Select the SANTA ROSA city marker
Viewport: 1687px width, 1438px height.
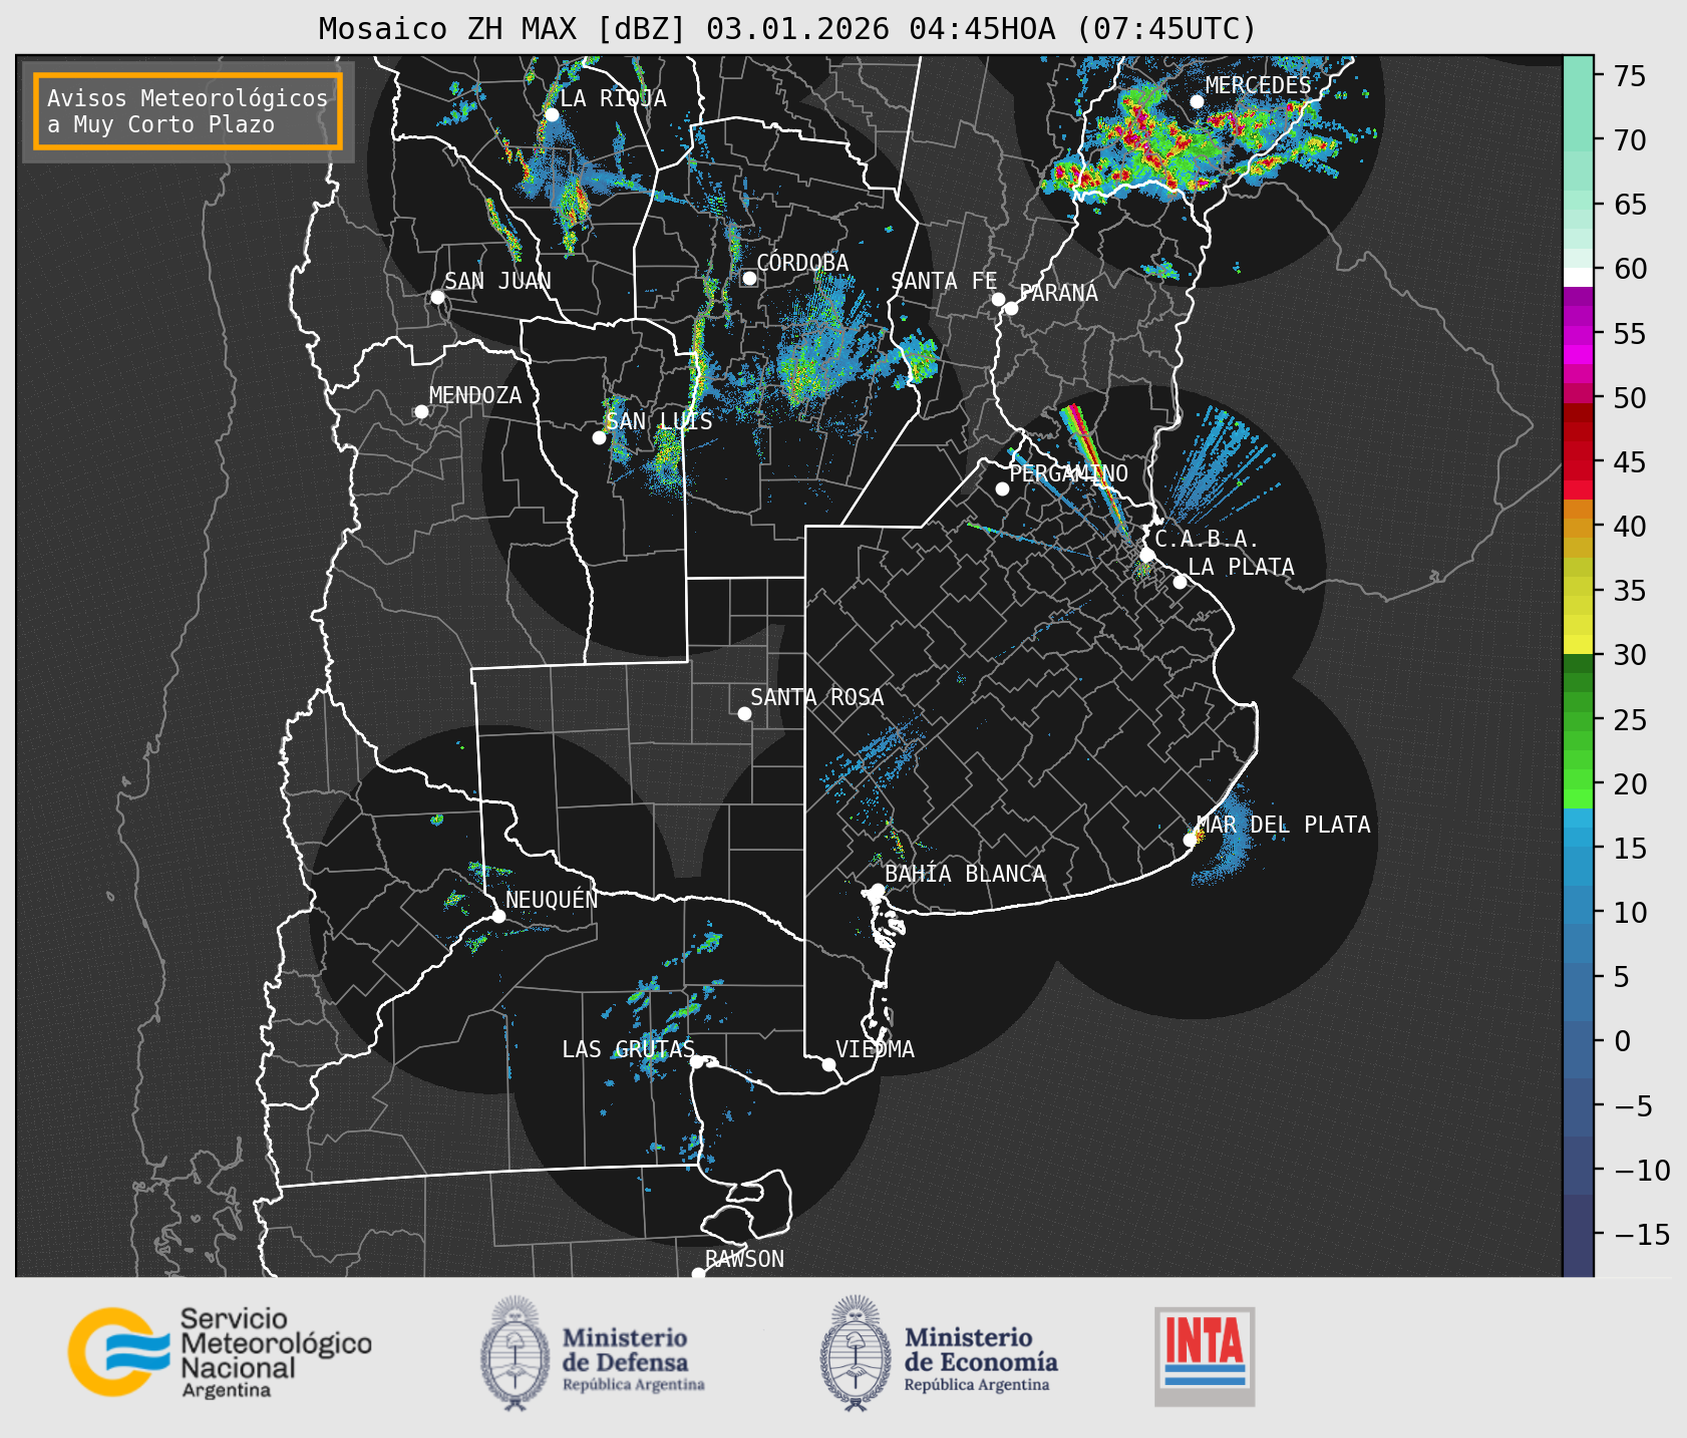coord(744,713)
